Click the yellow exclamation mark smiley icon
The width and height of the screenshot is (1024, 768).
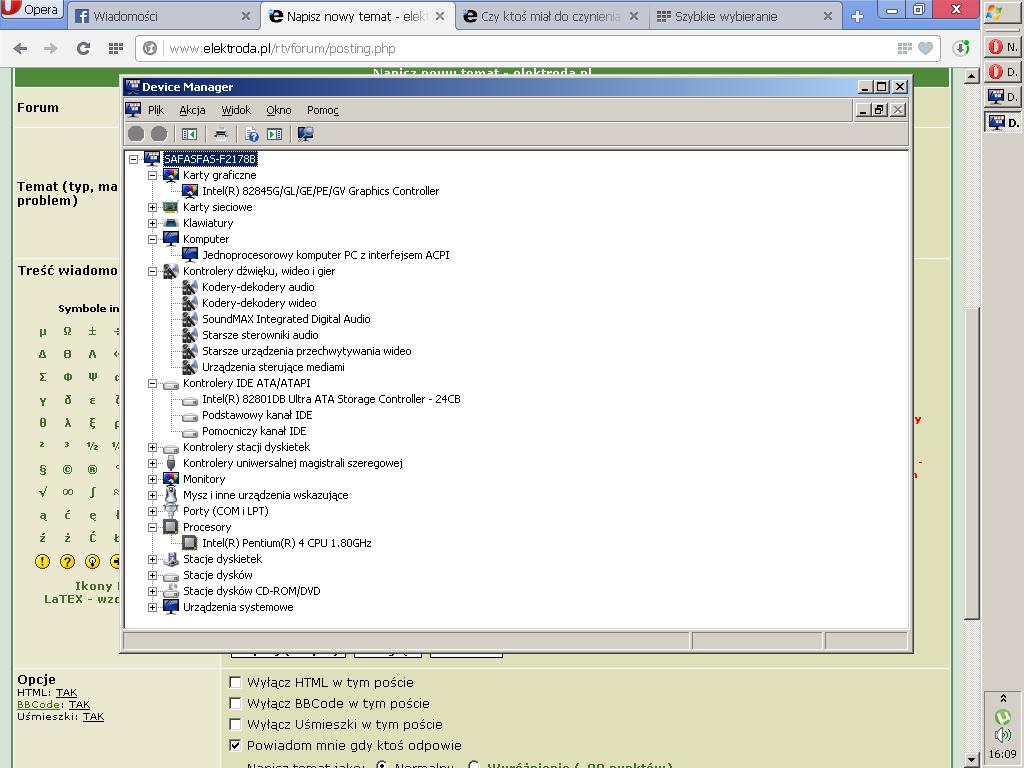click(42, 561)
